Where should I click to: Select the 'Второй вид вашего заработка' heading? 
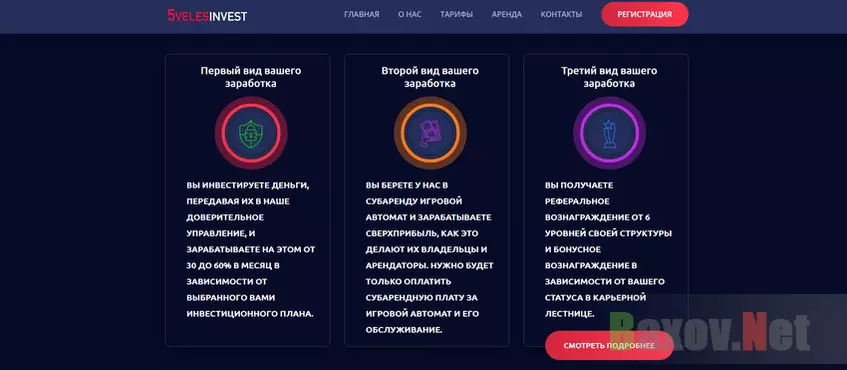click(x=430, y=77)
